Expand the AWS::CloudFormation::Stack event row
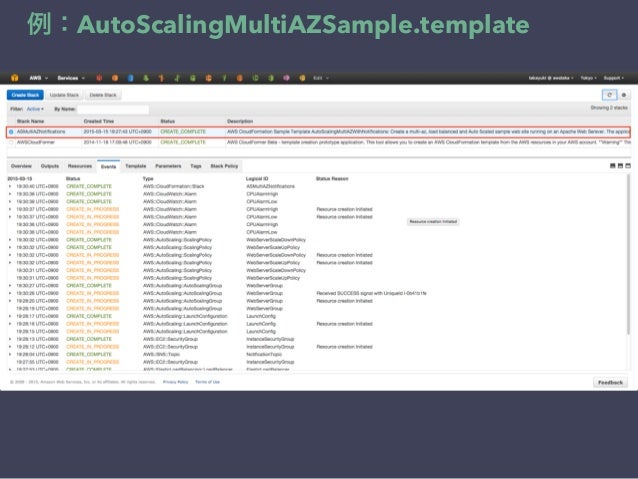 (10, 186)
